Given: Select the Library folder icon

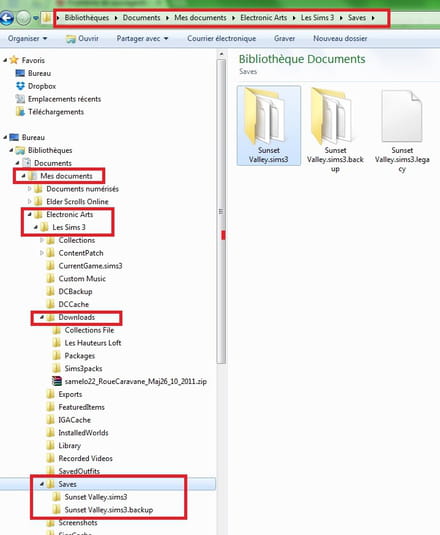Looking at the screenshot, I should pyautogui.click(x=50, y=446).
